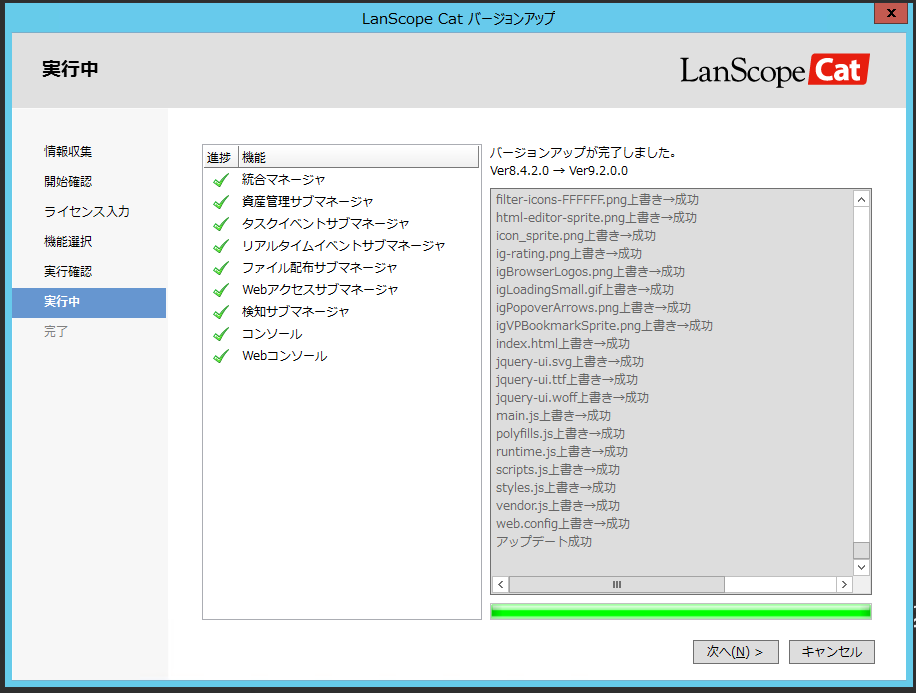Click the green progress bar

pyautogui.click(x=680, y=610)
